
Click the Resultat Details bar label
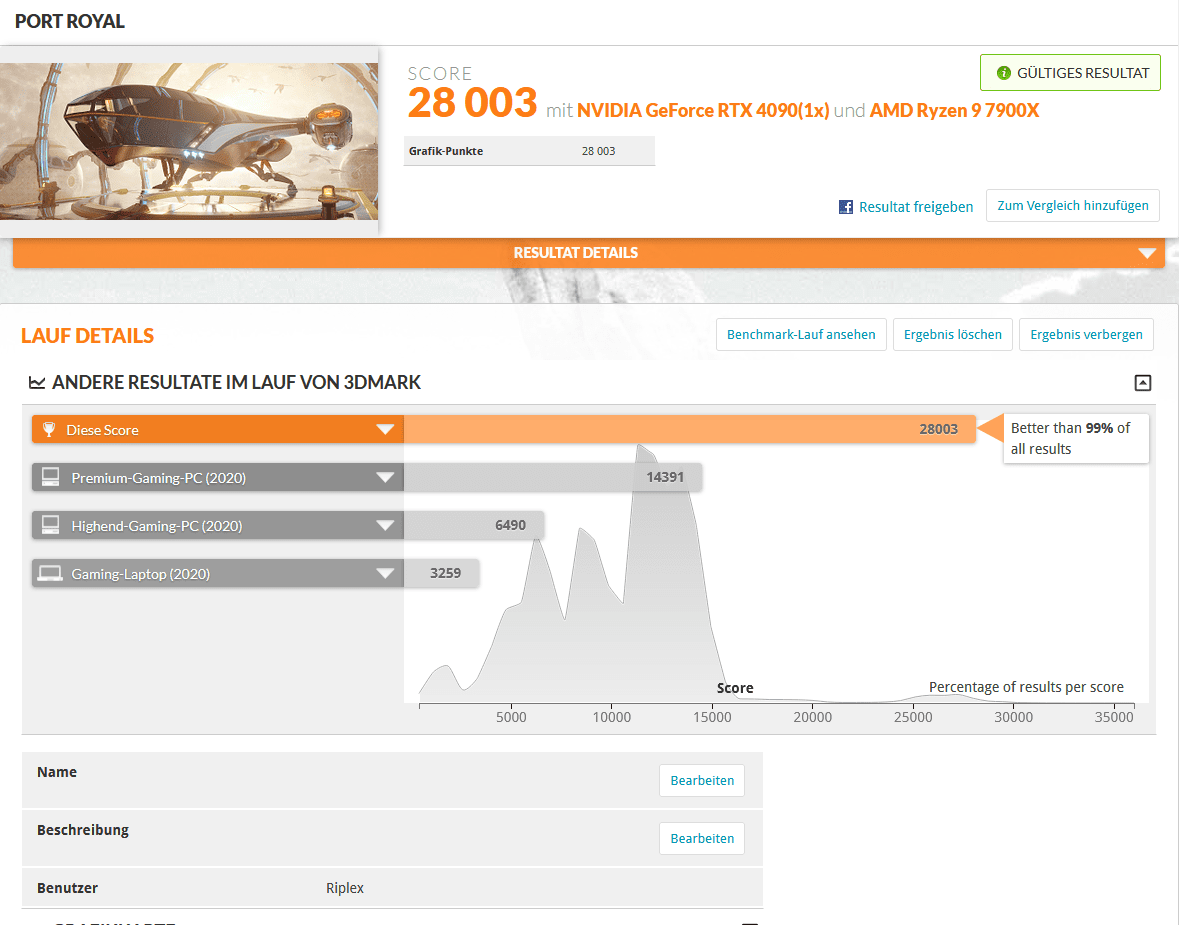(x=575, y=253)
